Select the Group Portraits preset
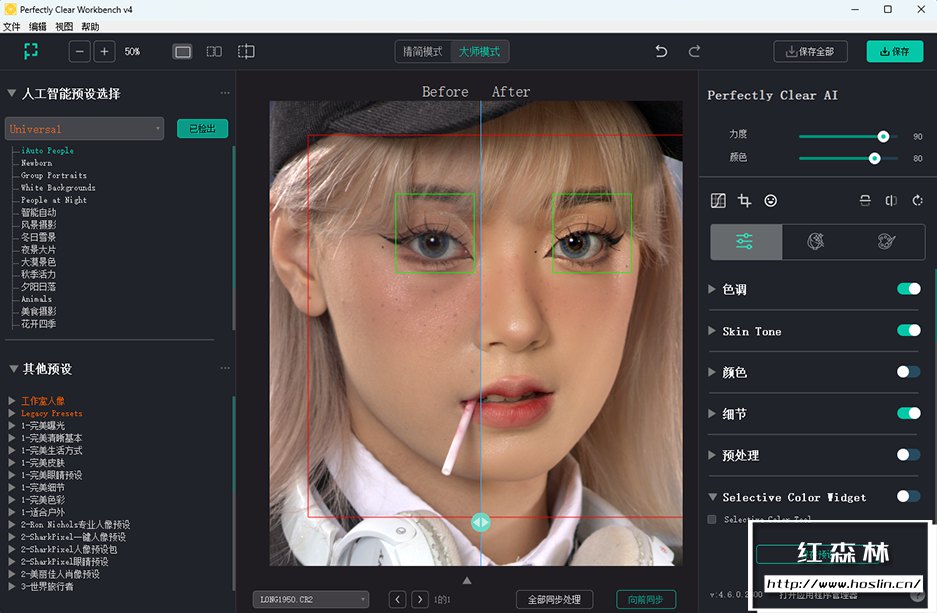The image size is (937, 613). pos(54,175)
